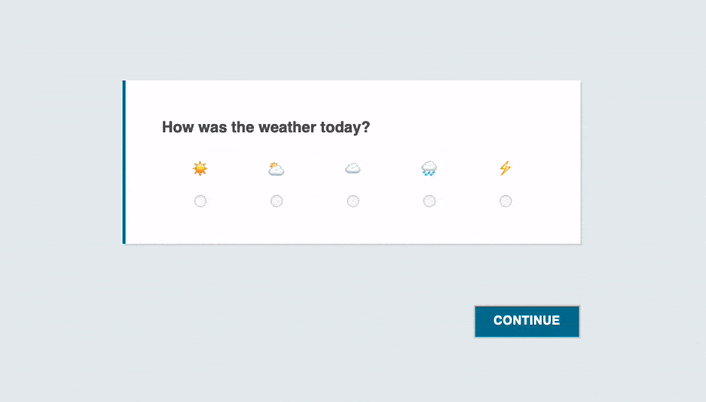This screenshot has width=706, height=402.
Task: Click the word "today?" in the heading
Action: [x=345, y=128]
